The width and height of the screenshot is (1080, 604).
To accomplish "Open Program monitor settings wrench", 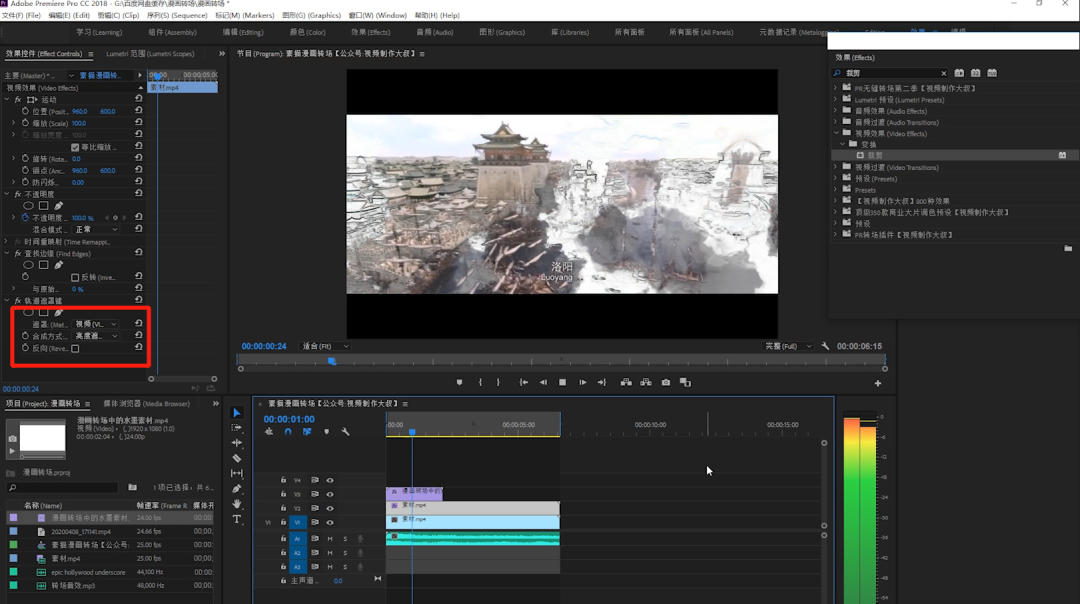I will pyautogui.click(x=825, y=346).
